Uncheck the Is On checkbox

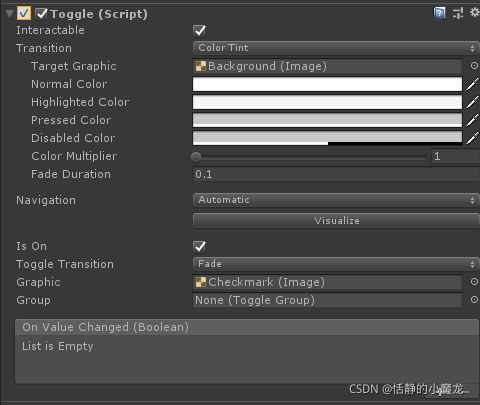pyautogui.click(x=199, y=247)
